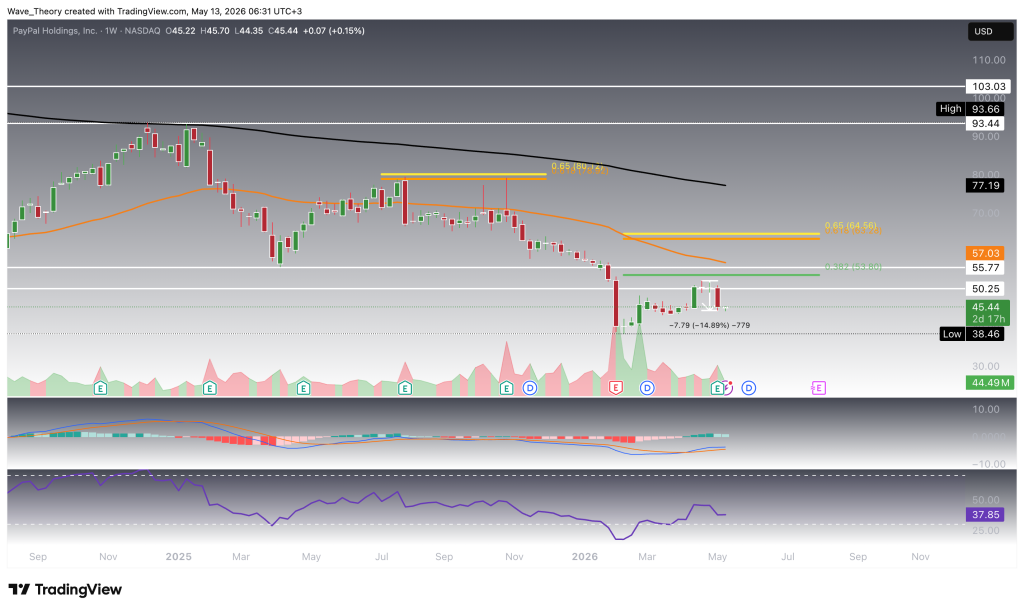Click the 2026 year label on time axis
This screenshot has height=611, width=1024.
pyautogui.click(x=584, y=556)
